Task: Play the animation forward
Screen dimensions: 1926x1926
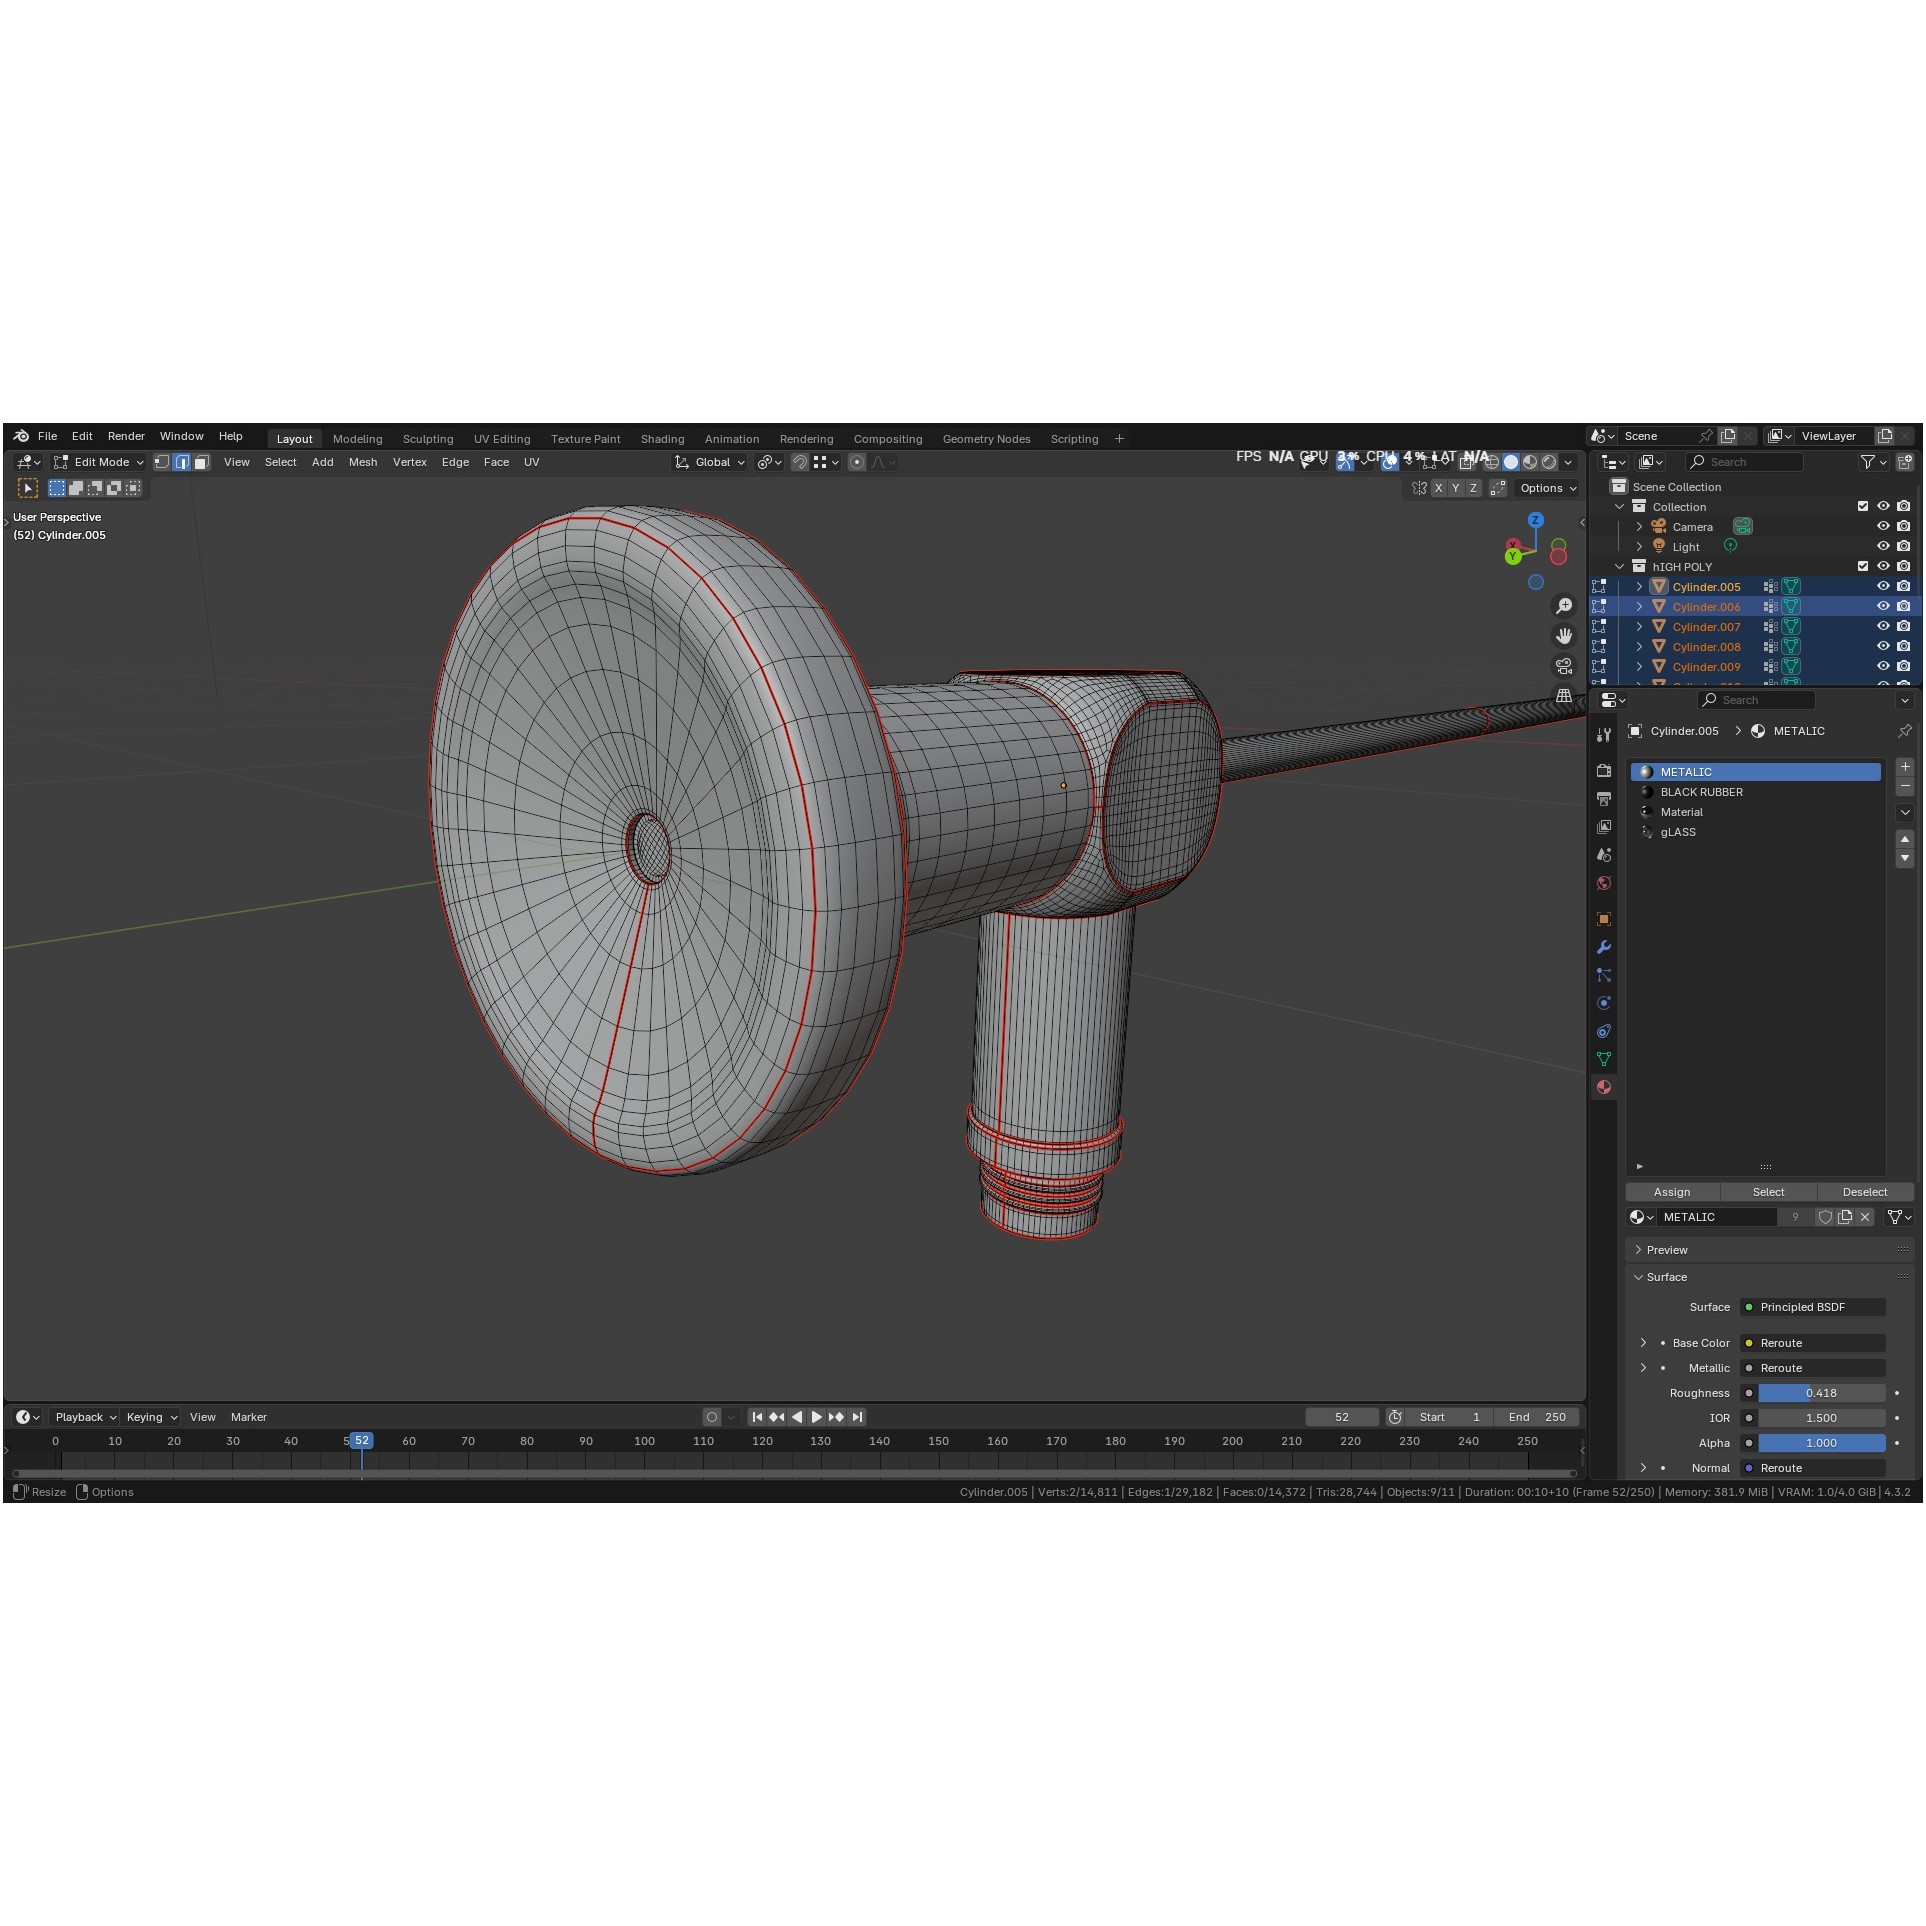Action: pyautogui.click(x=817, y=1417)
